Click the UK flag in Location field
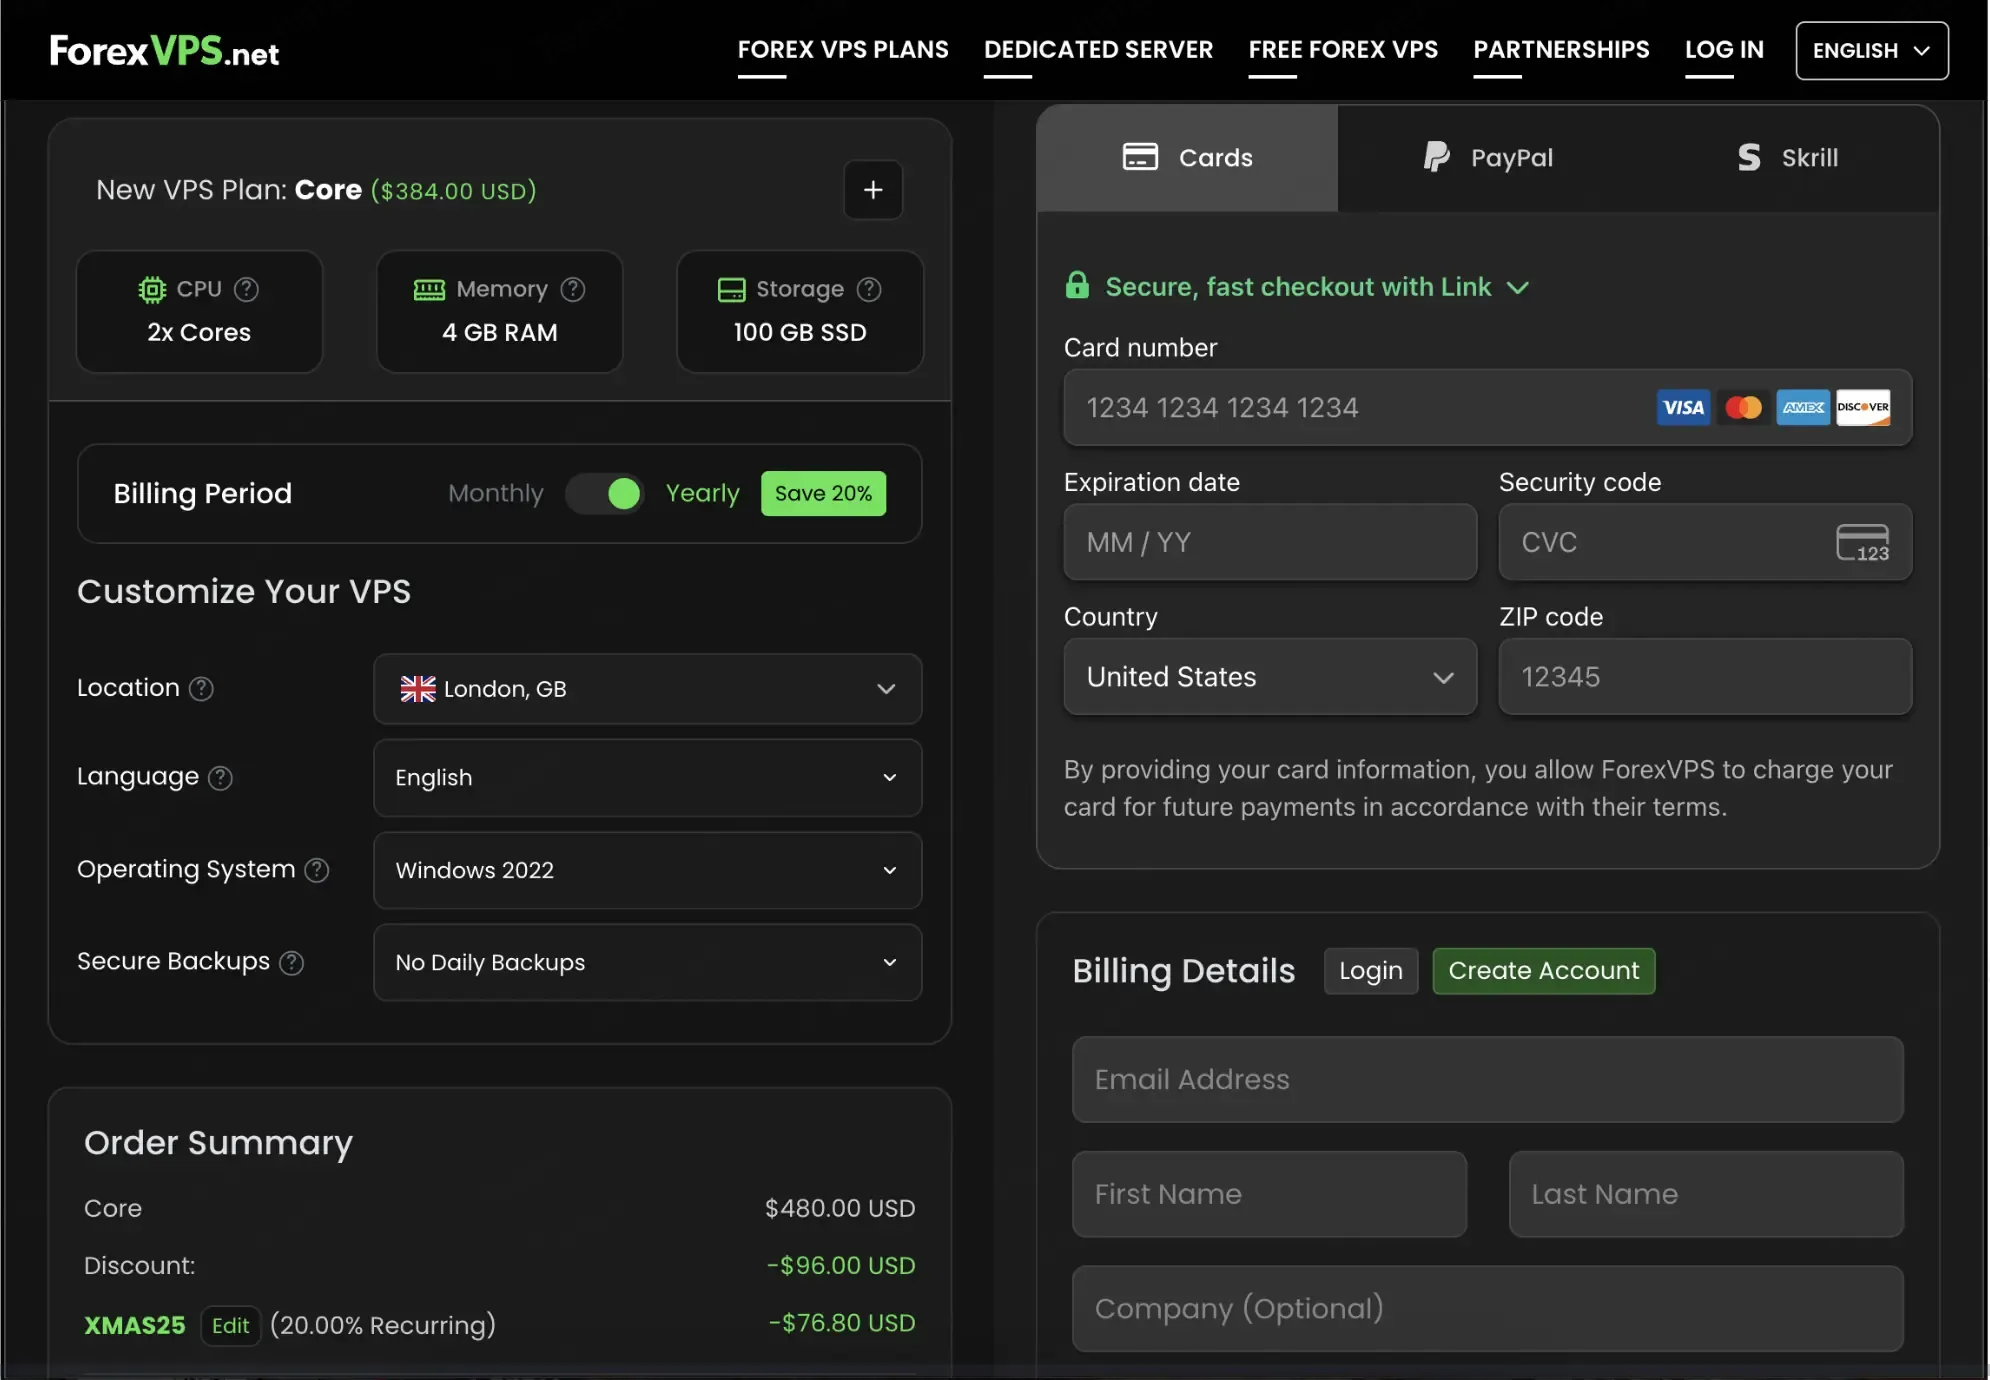1990x1380 pixels. [x=418, y=689]
